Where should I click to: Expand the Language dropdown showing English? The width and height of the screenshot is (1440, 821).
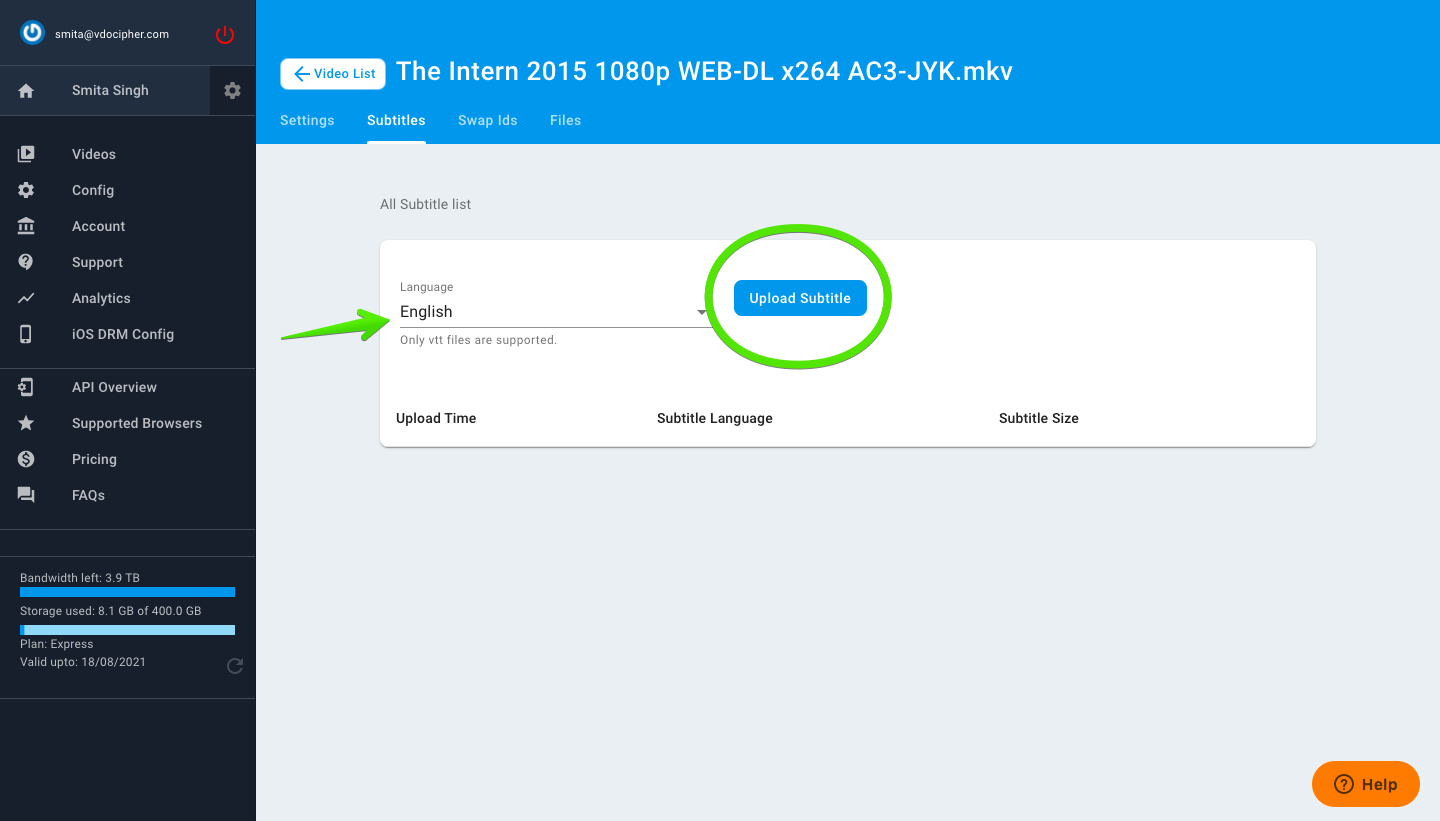pos(554,312)
